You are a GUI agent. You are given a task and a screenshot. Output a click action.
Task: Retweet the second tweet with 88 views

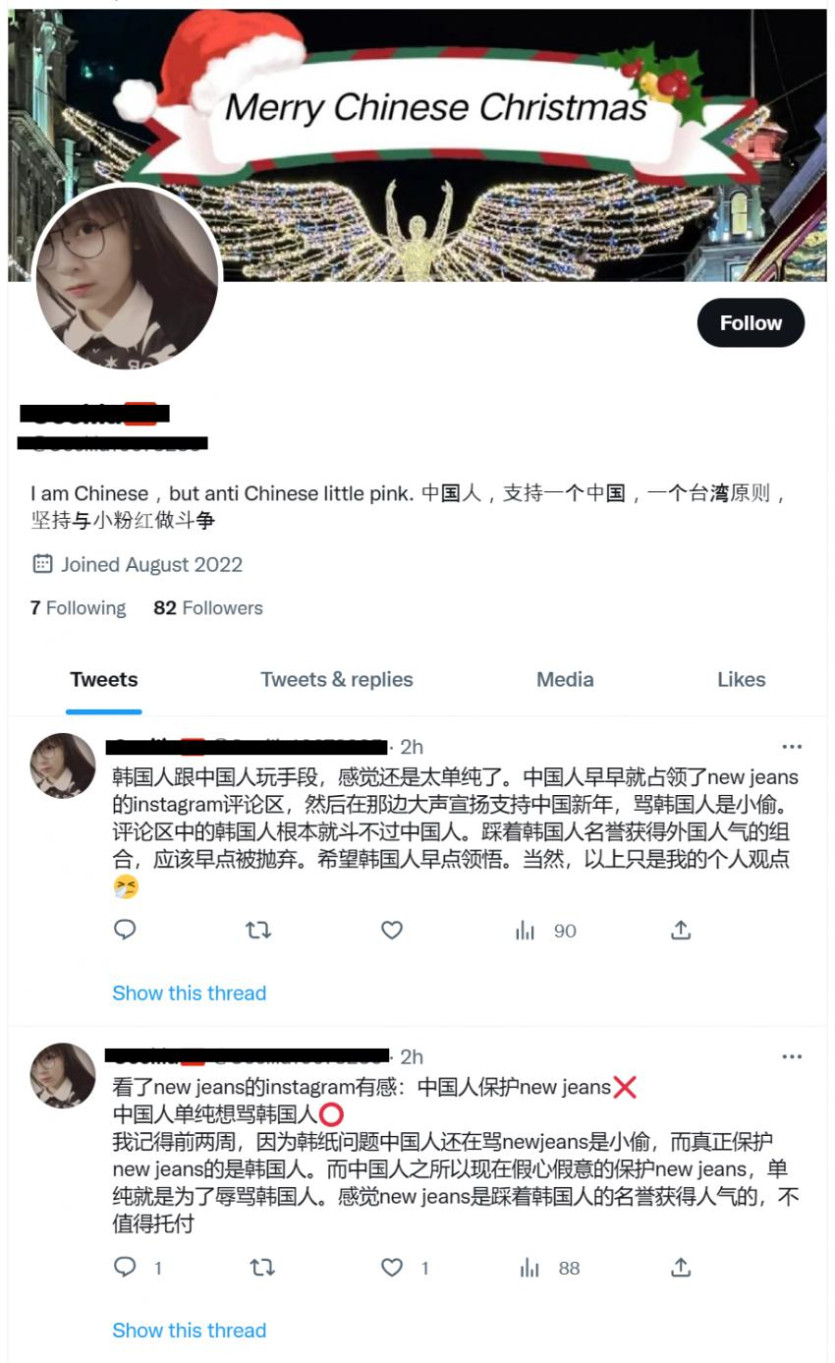coord(262,1267)
